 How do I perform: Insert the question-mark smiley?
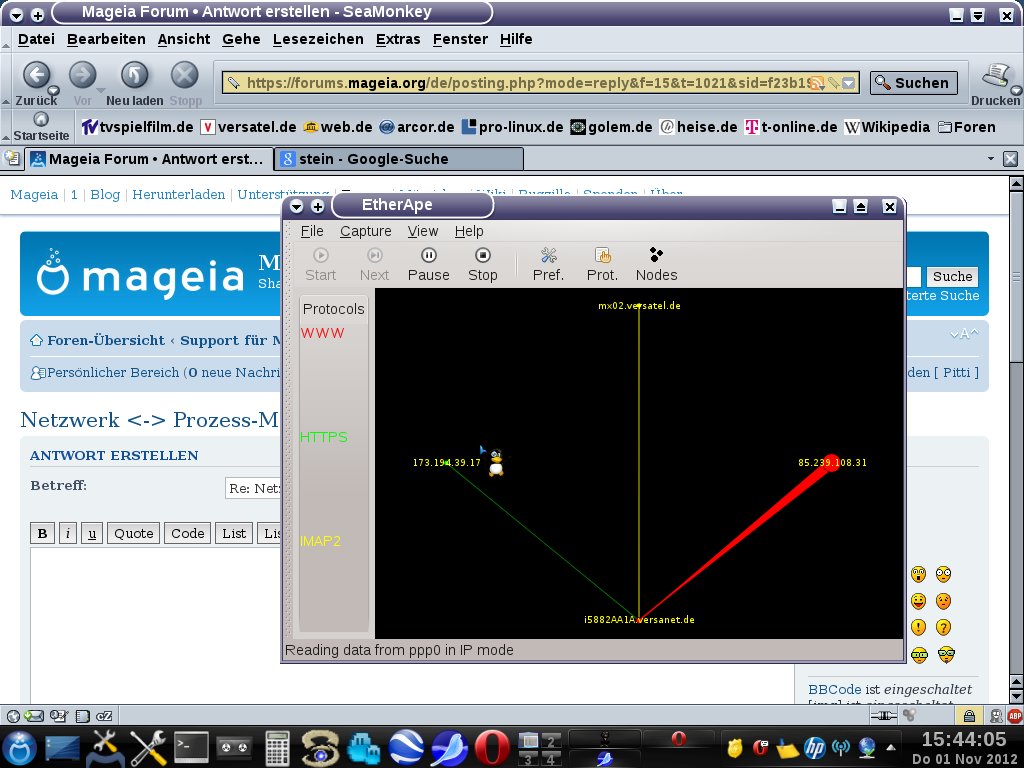(x=944, y=628)
